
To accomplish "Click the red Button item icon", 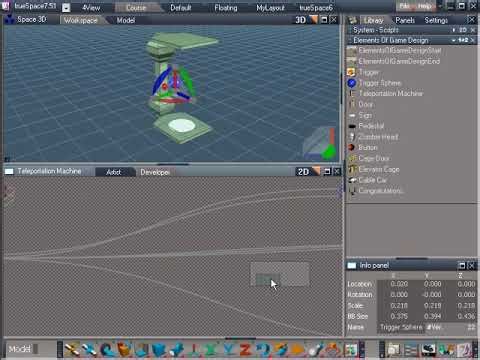I will tap(351, 147).
